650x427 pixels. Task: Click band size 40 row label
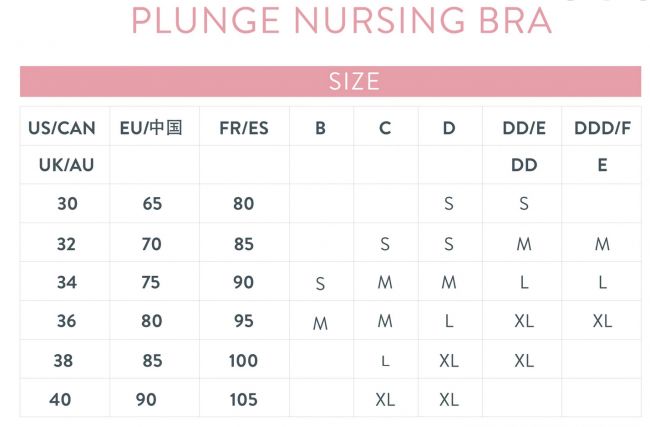pyautogui.click(x=60, y=400)
